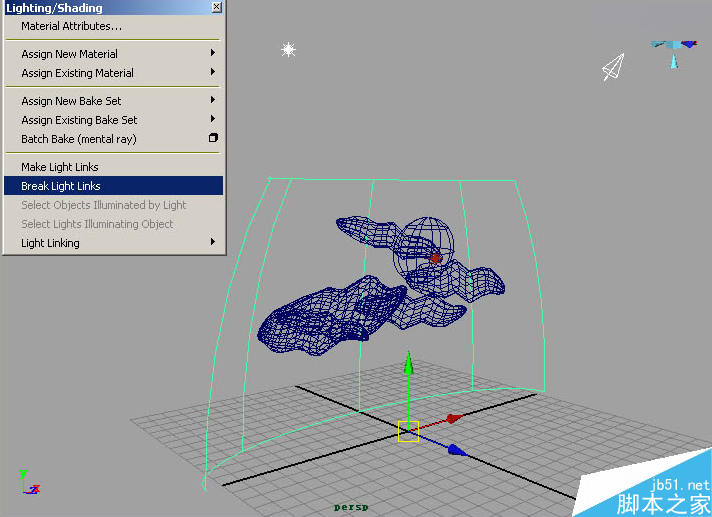
Task: Click the yellow center move manipulator square
Action: pyautogui.click(x=408, y=431)
